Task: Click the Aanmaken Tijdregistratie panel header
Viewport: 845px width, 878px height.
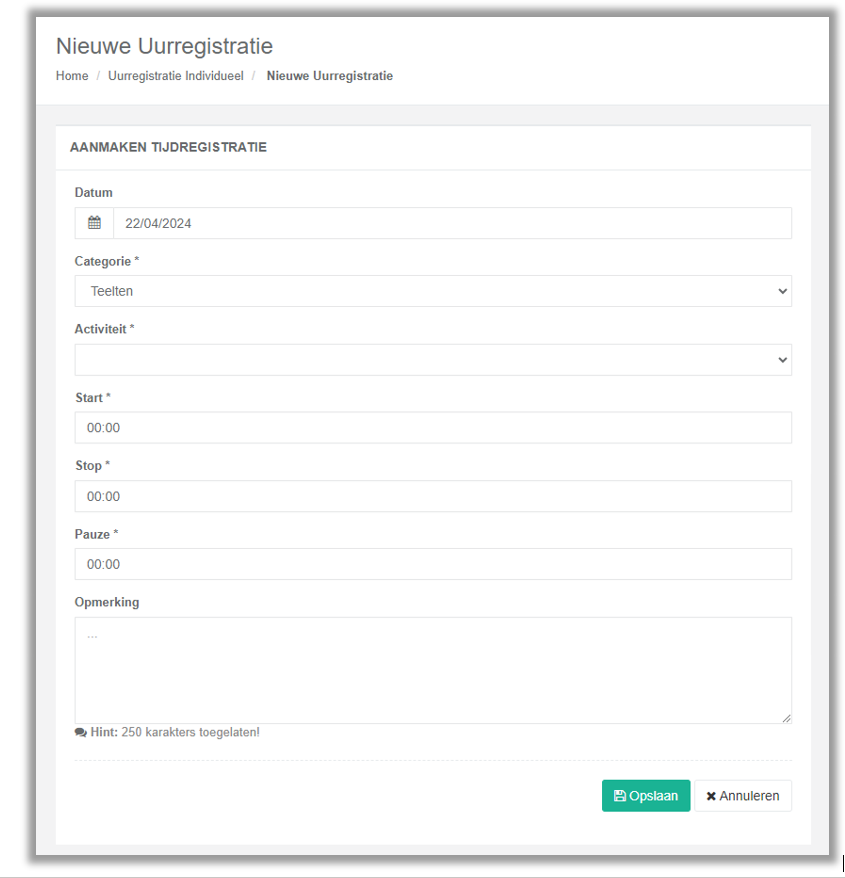Action: coord(433,147)
